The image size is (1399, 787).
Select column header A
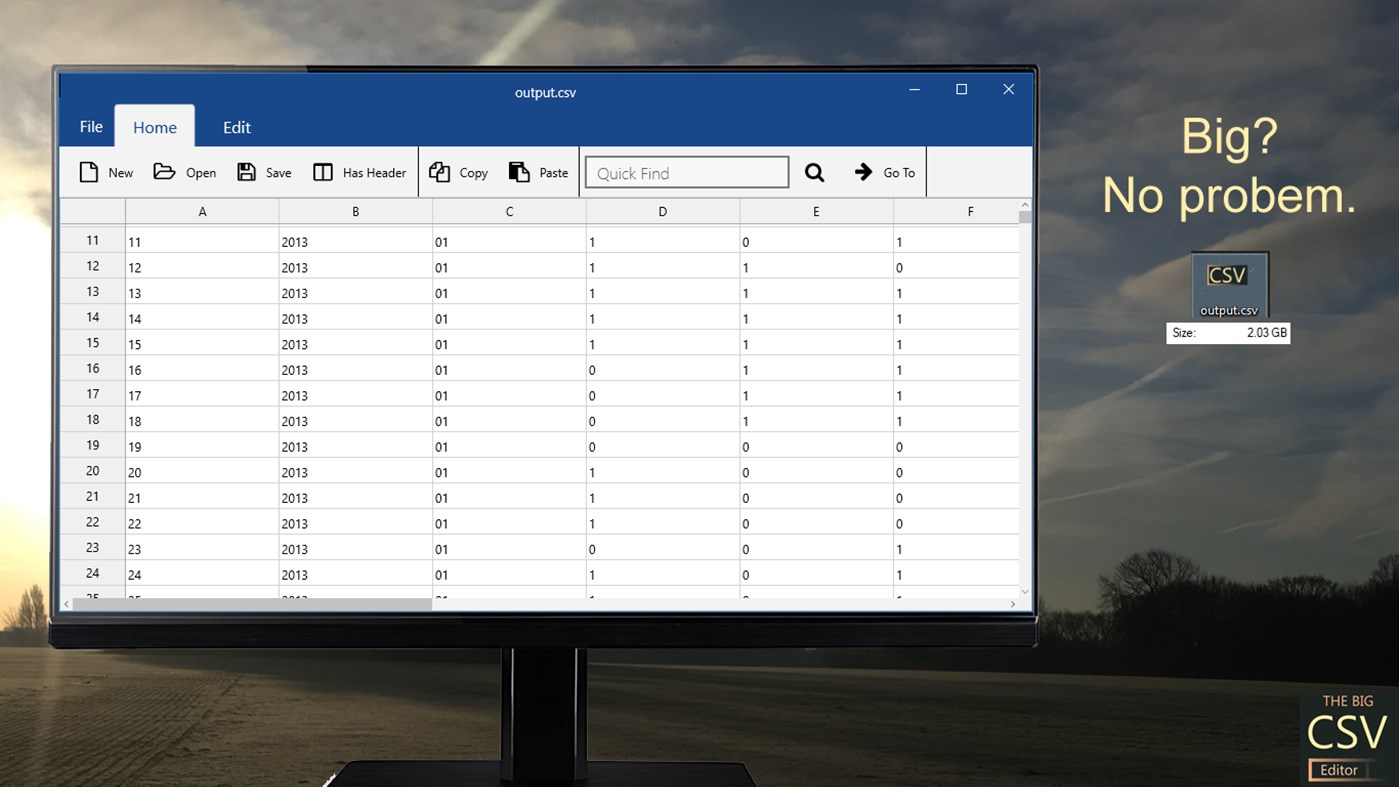[202, 211]
